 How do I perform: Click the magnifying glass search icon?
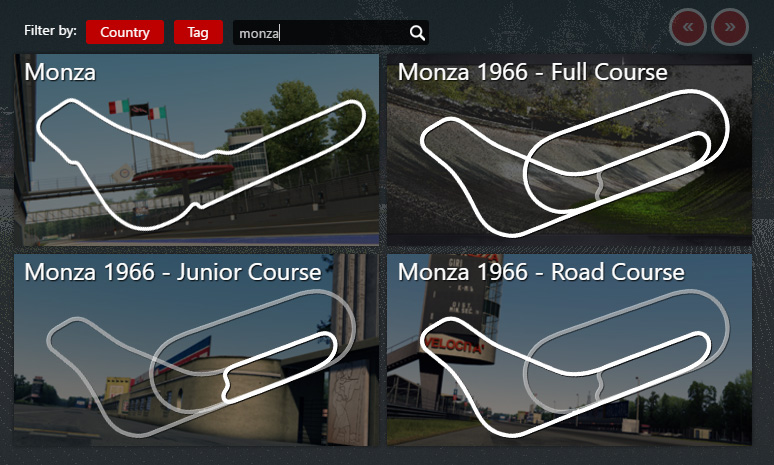[x=417, y=33]
